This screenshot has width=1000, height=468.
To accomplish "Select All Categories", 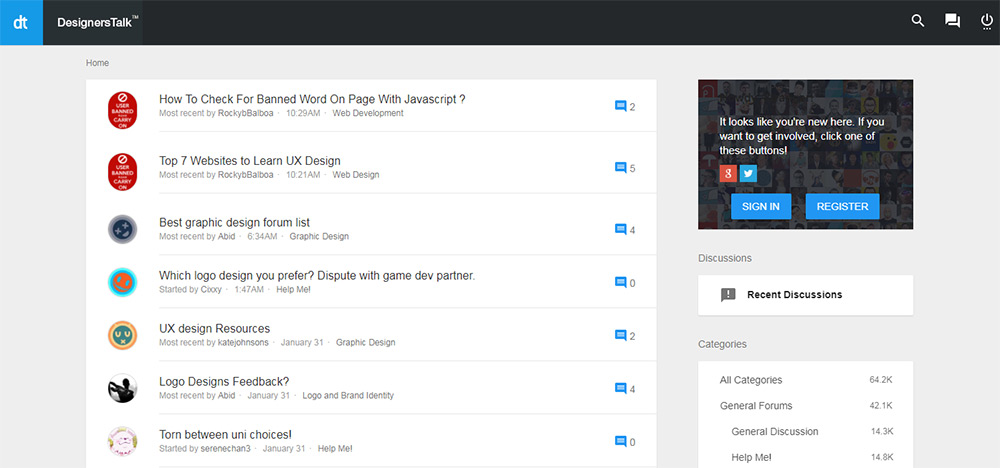I will tap(751, 380).
